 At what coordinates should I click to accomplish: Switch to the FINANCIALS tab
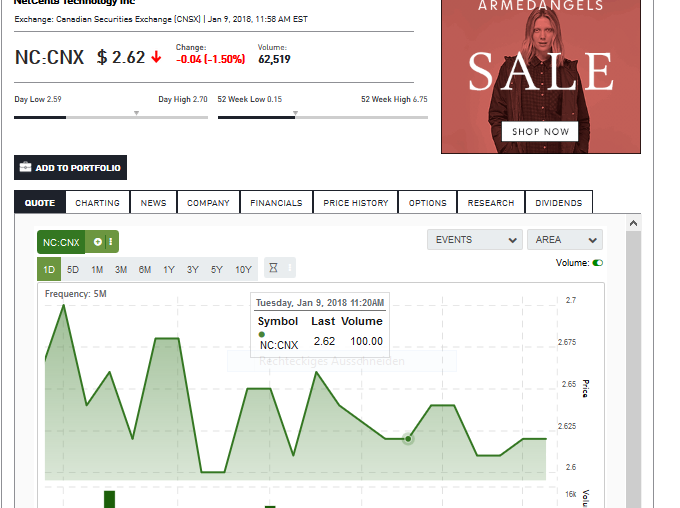pyautogui.click(x=276, y=203)
